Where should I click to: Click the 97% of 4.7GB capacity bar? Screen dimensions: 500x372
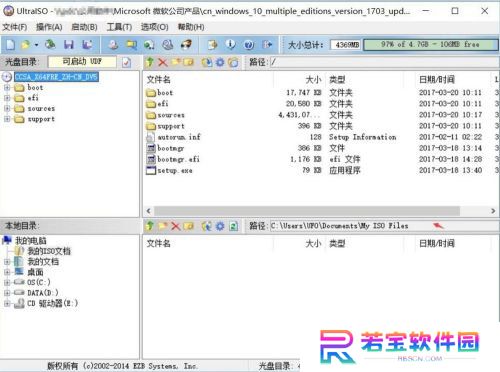tap(430, 45)
